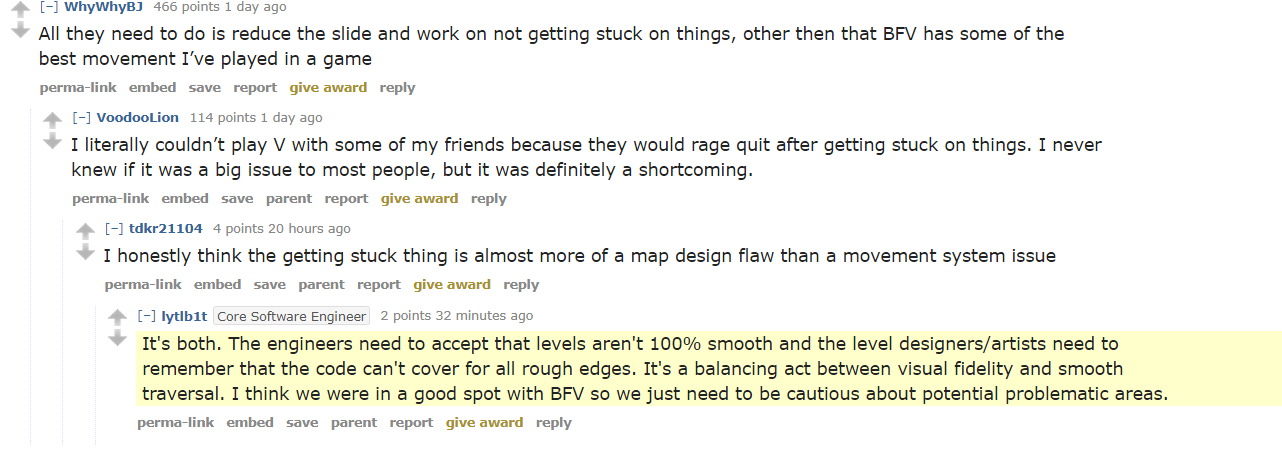Screen dimensions: 1282x468
Task: Downvote lytlb1t's comment
Action: 118,340
